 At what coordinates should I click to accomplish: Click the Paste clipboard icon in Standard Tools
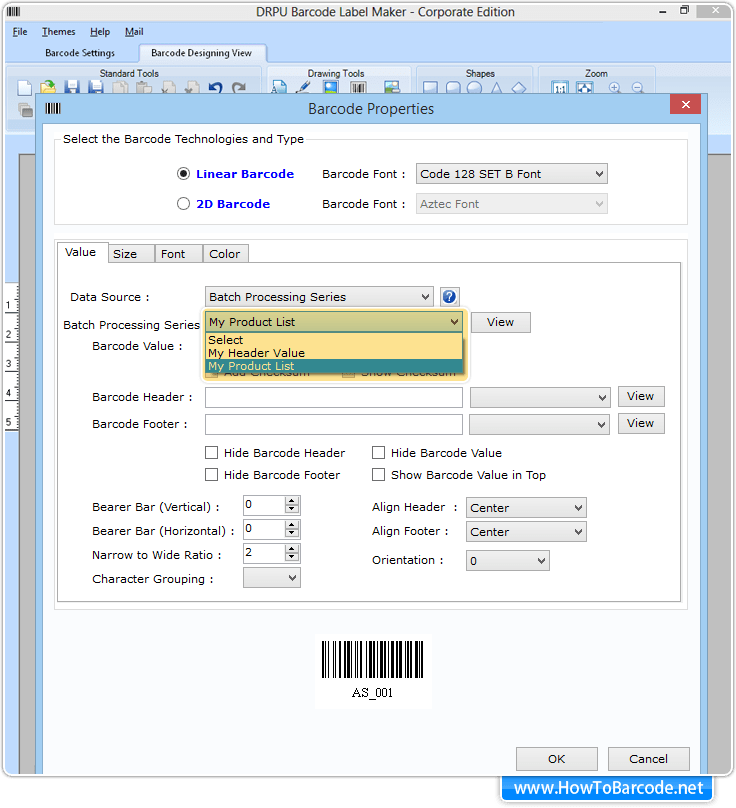(144, 88)
